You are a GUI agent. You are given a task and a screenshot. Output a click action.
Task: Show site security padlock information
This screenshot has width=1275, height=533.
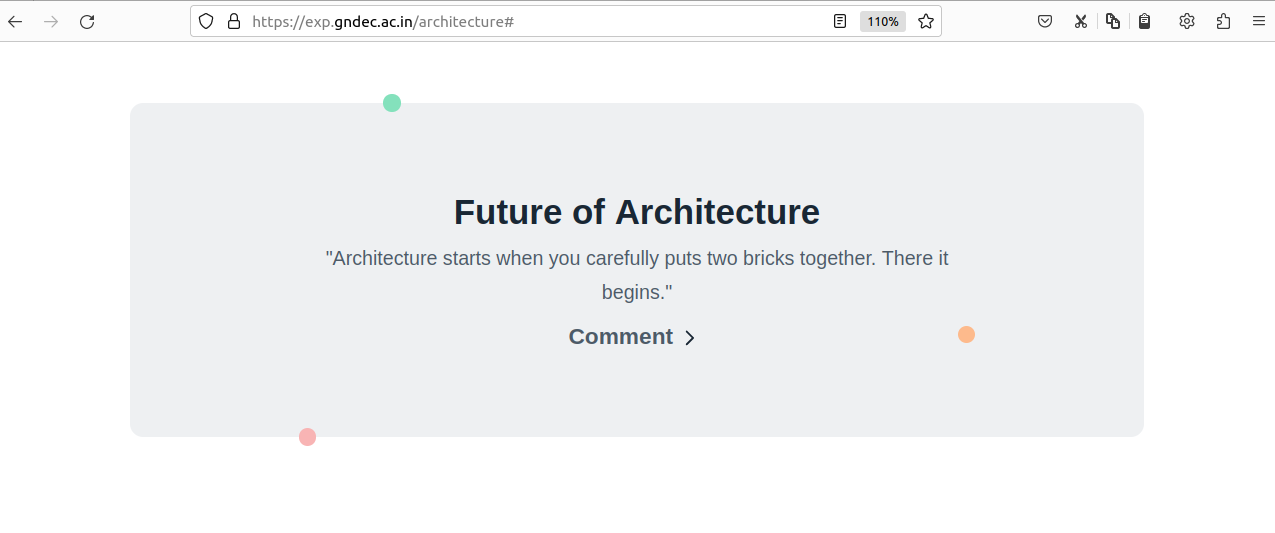pos(234,21)
